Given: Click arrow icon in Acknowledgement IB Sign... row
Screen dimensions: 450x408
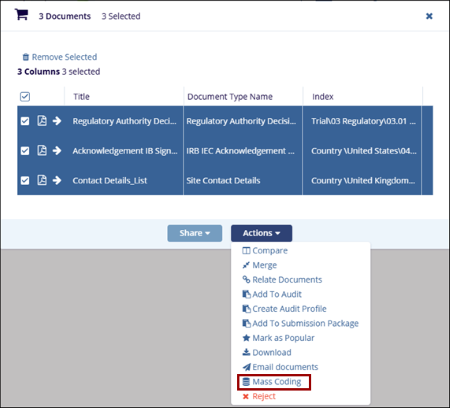Looking at the screenshot, I should click(57, 150).
